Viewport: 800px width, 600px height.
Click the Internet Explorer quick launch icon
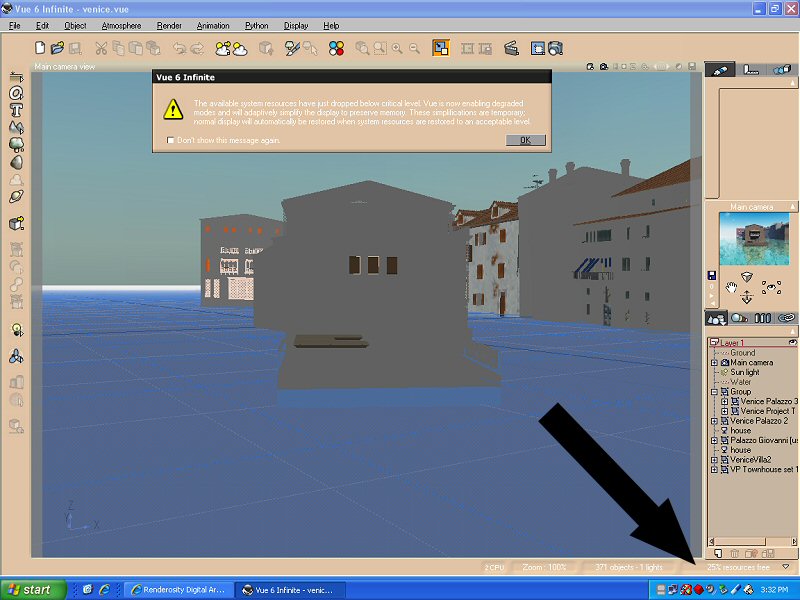tap(105, 590)
